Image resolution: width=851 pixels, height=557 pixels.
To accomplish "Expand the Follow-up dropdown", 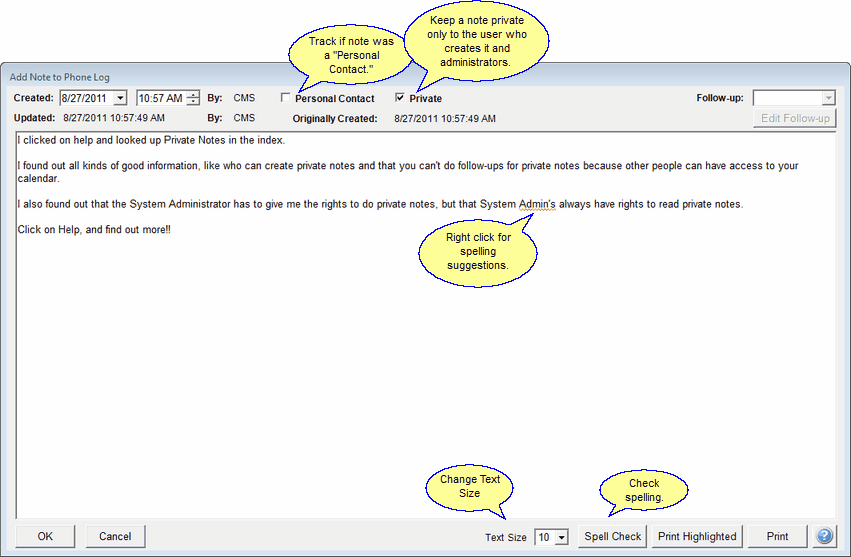I will [x=828, y=98].
